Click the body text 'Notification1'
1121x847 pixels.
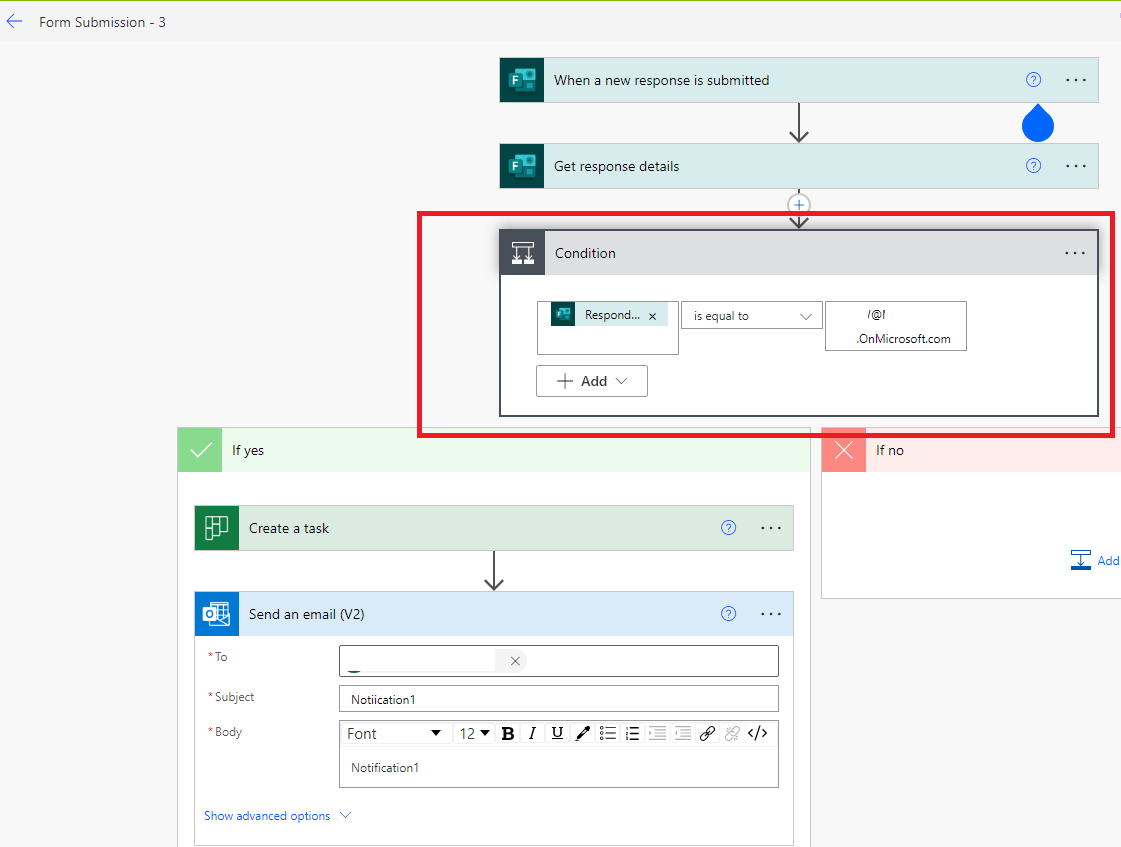[x=385, y=768]
